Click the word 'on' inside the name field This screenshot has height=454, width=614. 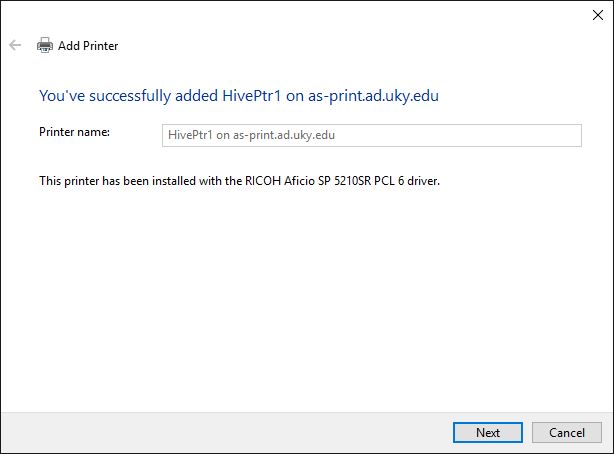[223, 136]
